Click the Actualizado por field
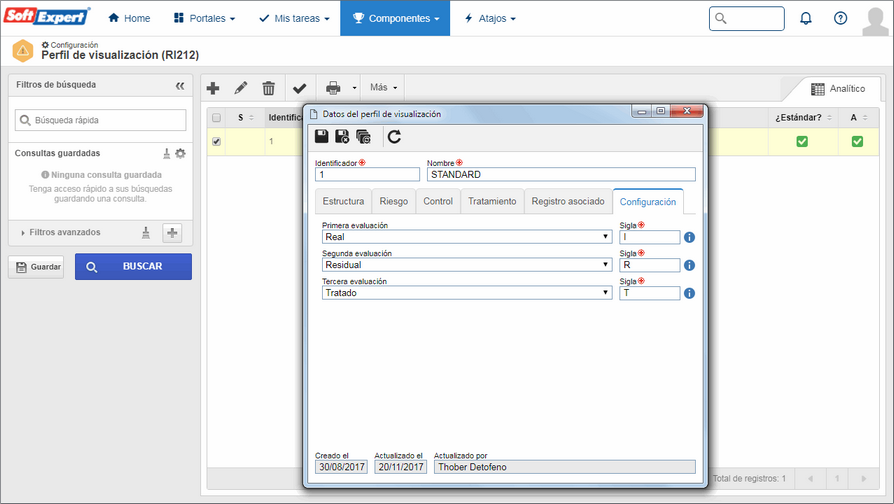Screen dimensions: 894x504 (x=564, y=467)
